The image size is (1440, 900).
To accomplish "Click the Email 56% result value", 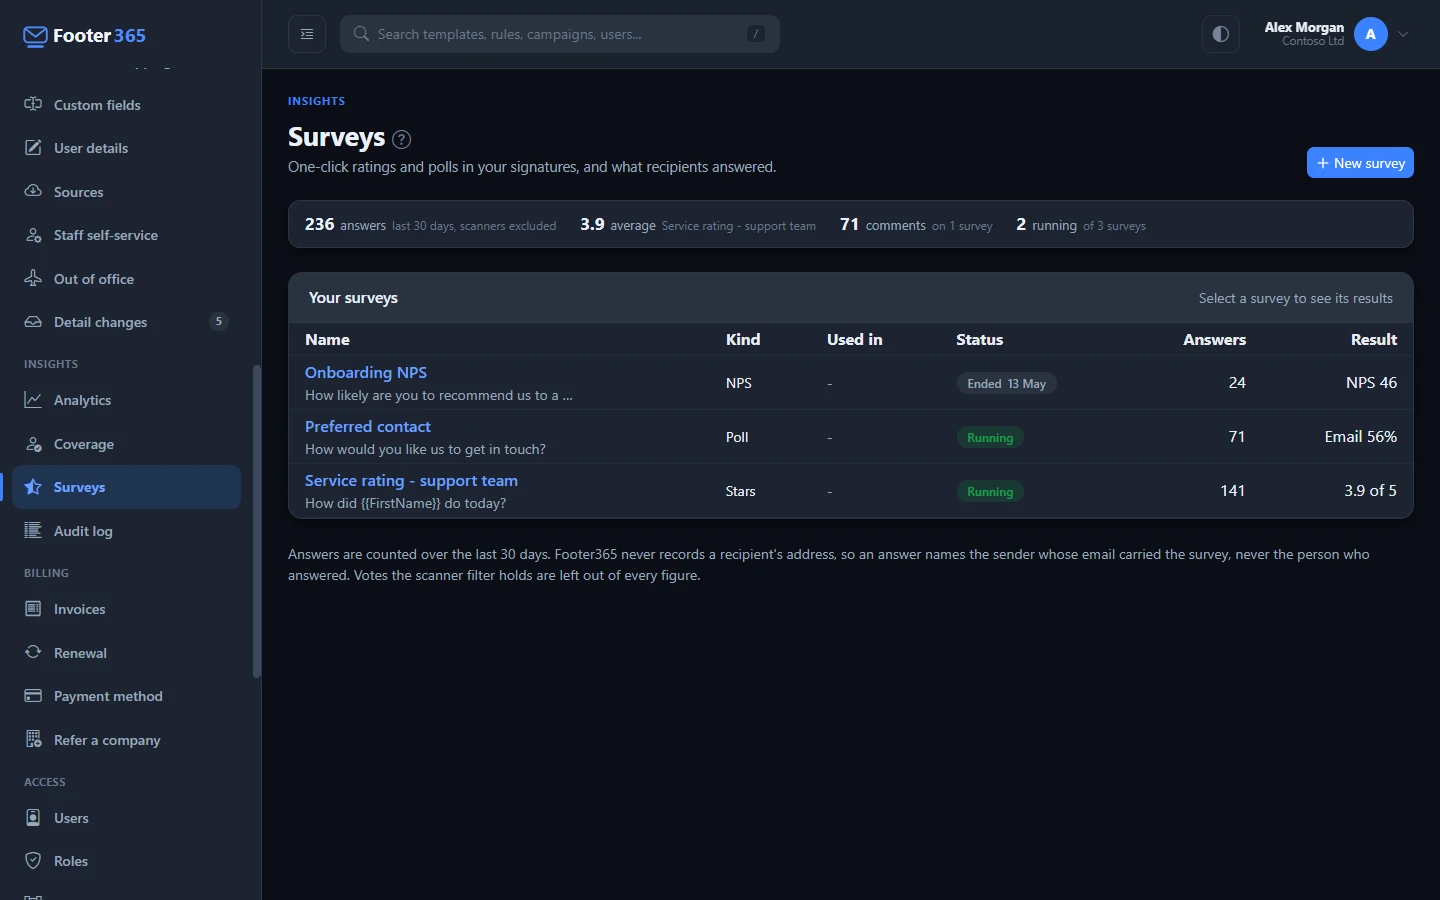I will click(1361, 437).
